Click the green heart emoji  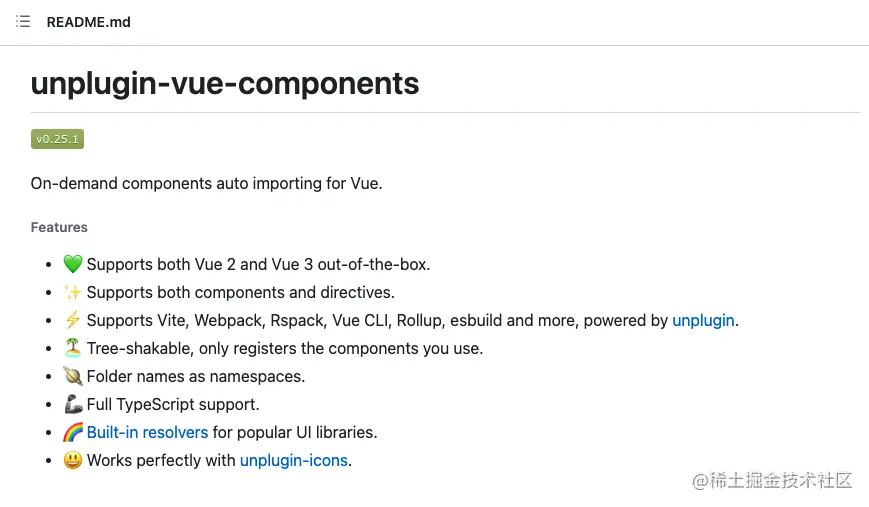tap(73, 264)
